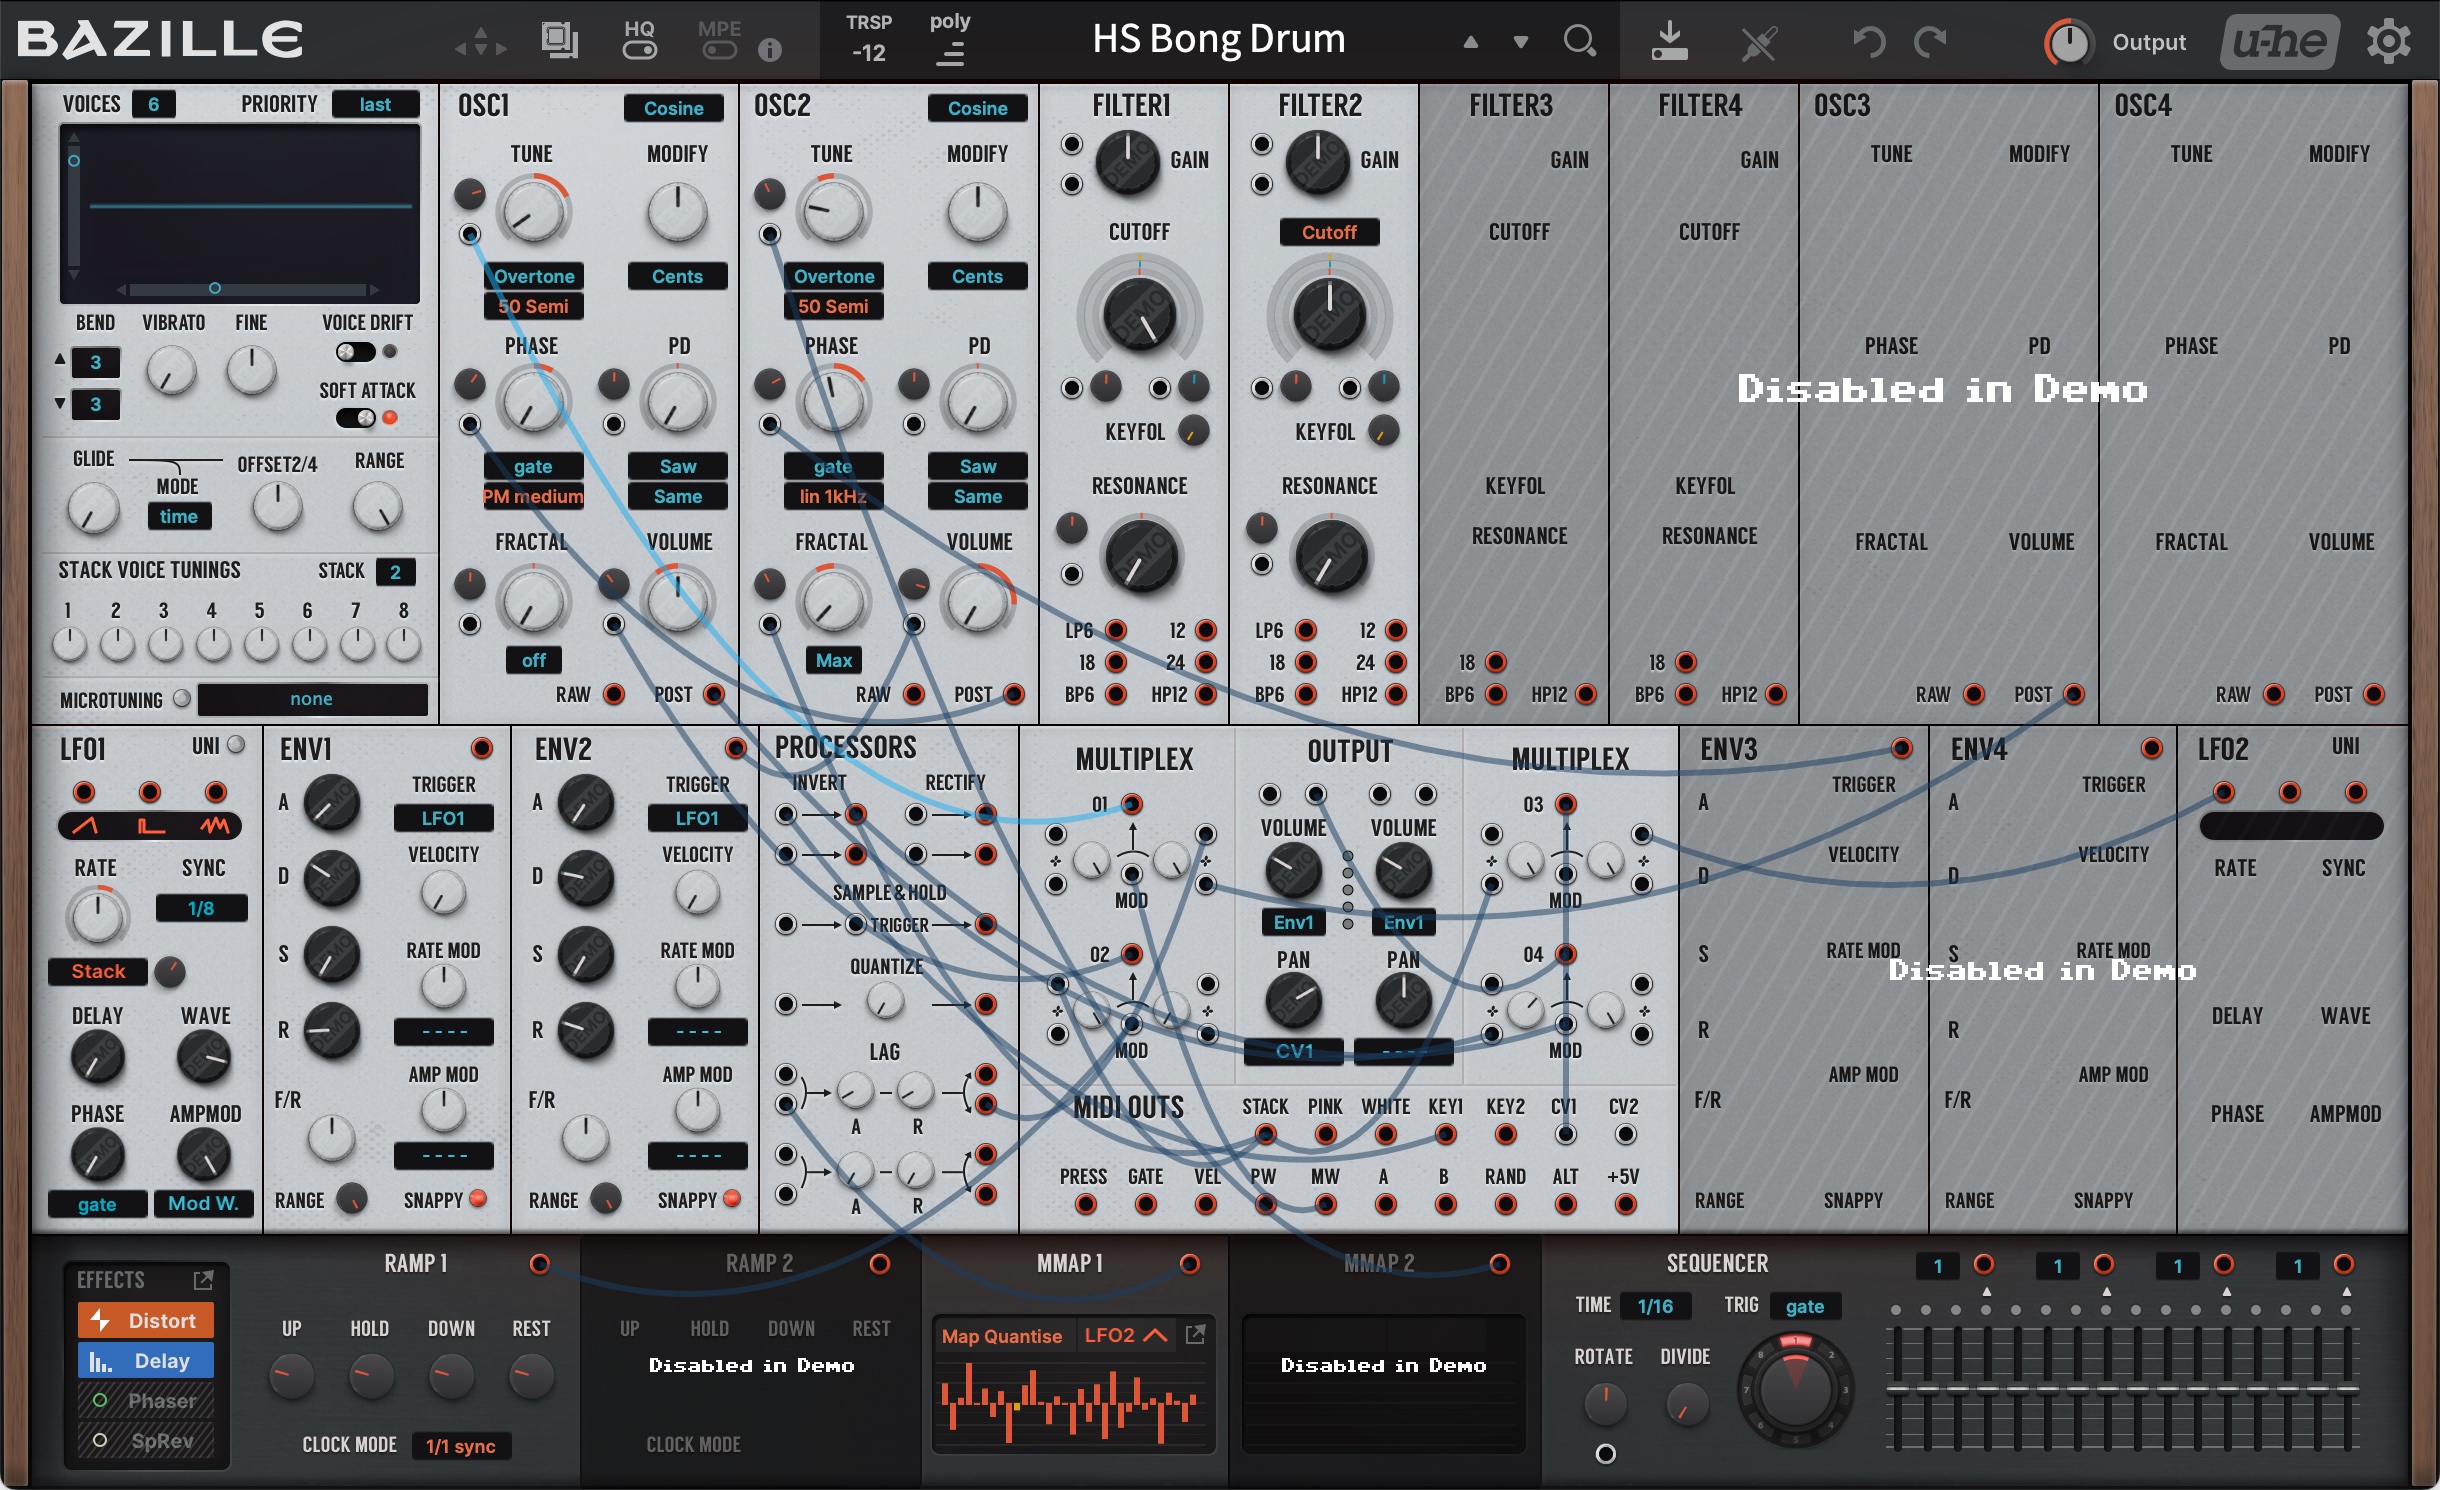
Task: Toggle ENV1 Snappy switch
Action: pyautogui.click(x=477, y=1198)
